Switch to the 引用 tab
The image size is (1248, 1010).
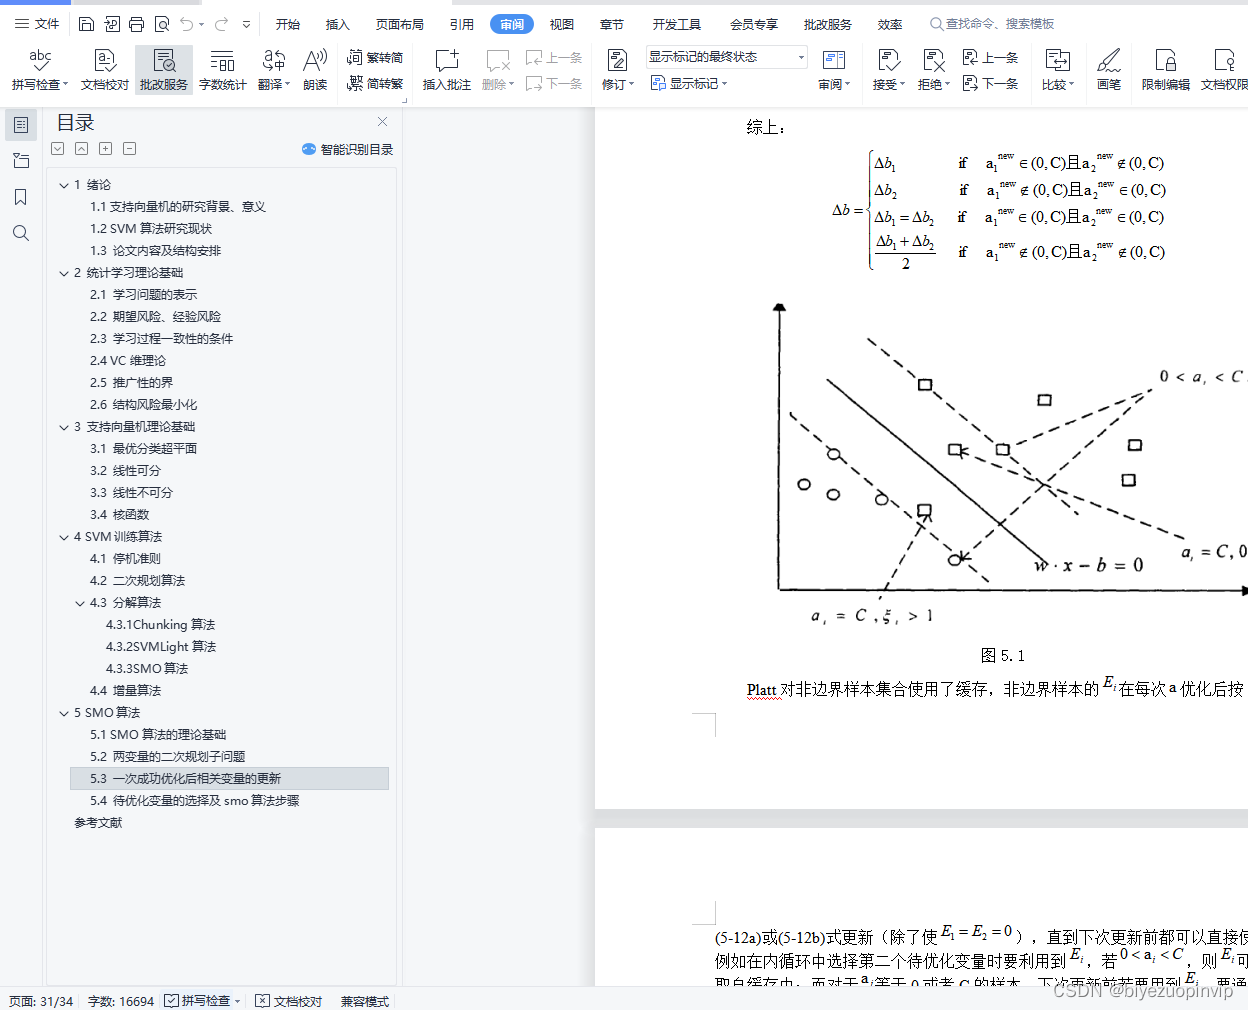coord(462,24)
